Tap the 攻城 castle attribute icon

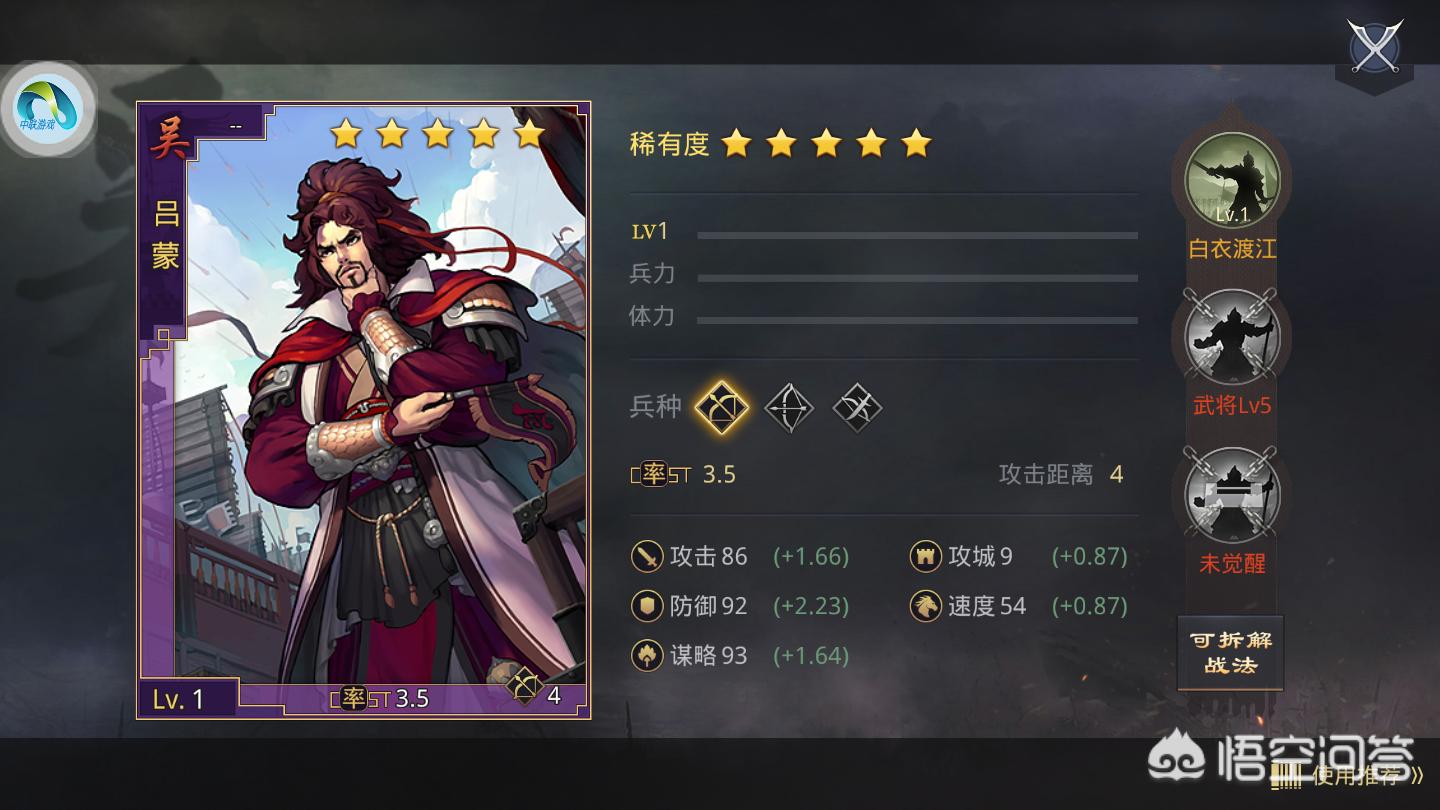click(x=926, y=556)
